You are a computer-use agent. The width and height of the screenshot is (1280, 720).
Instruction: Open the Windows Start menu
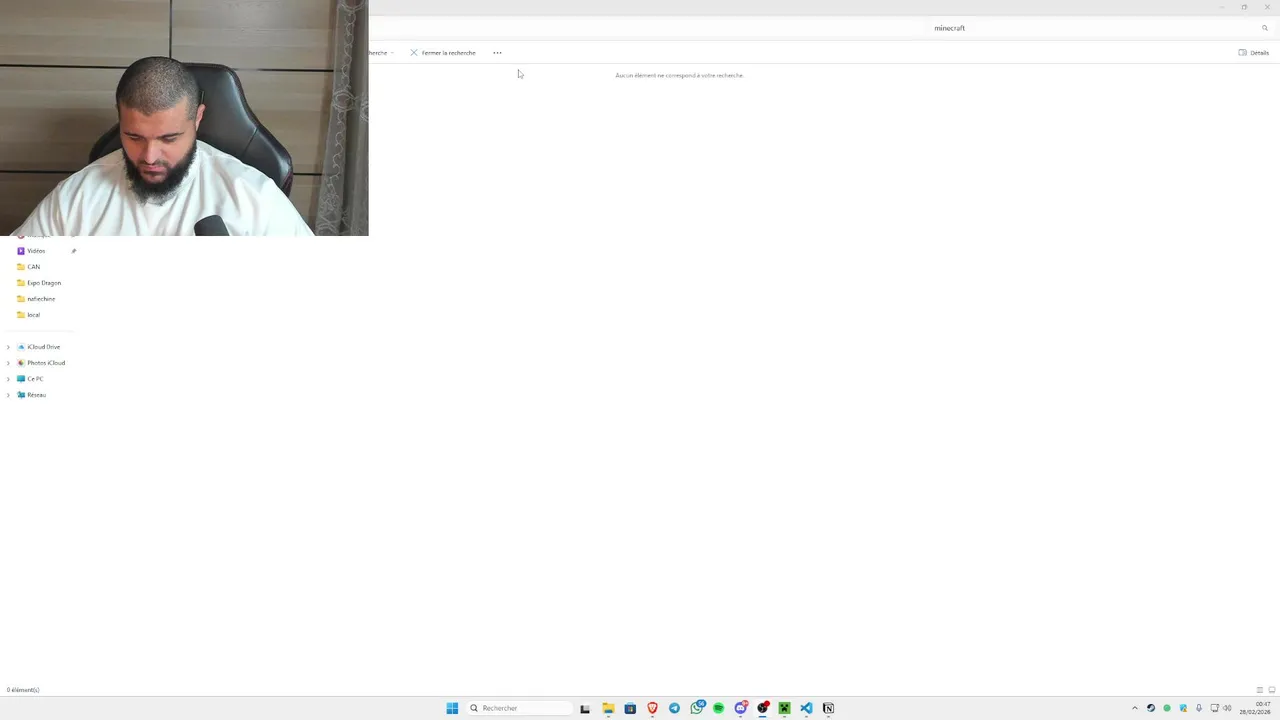(452, 708)
